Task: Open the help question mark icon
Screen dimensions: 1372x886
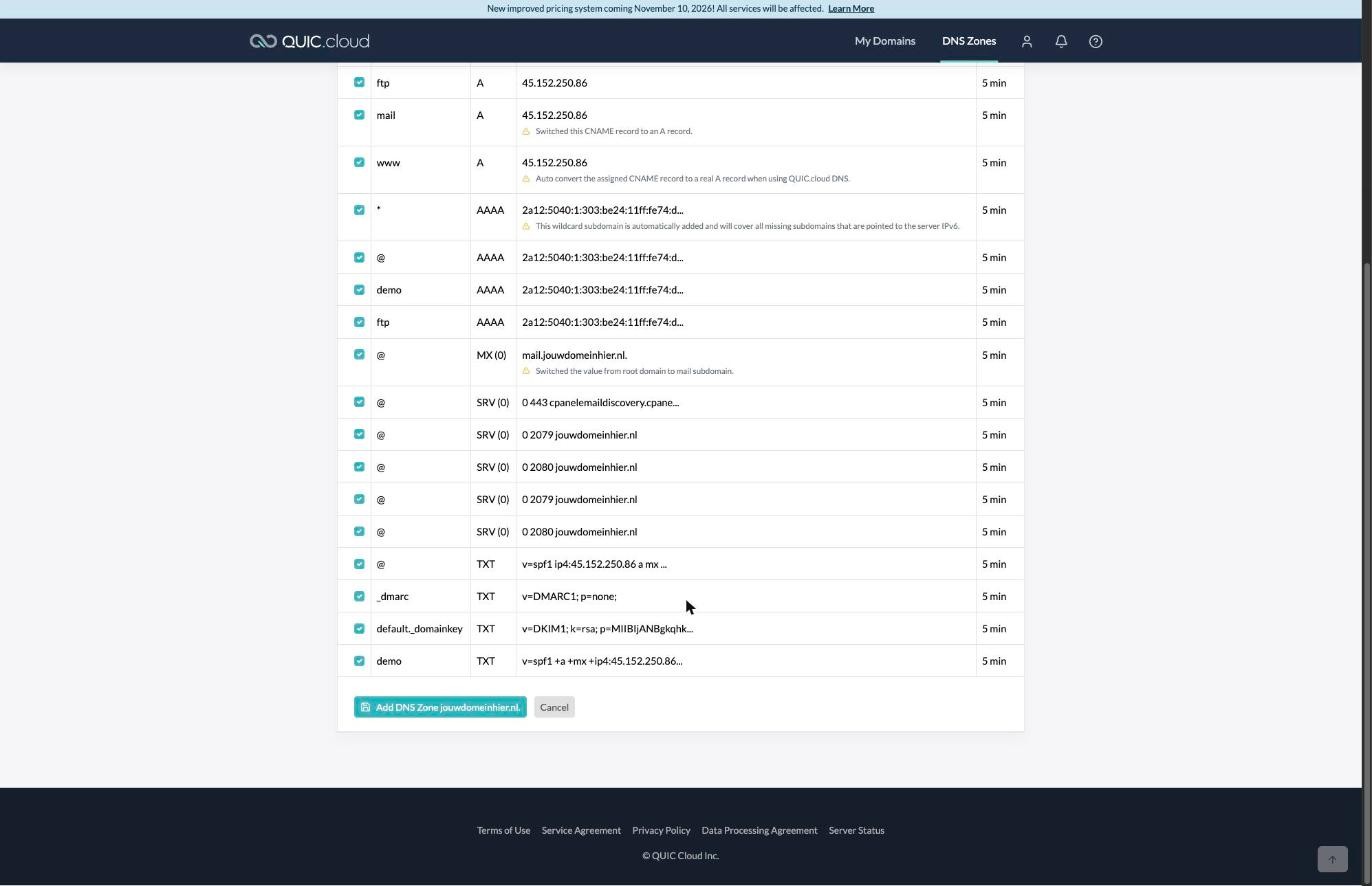Action: pyautogui.click(x=1096, y=41)
